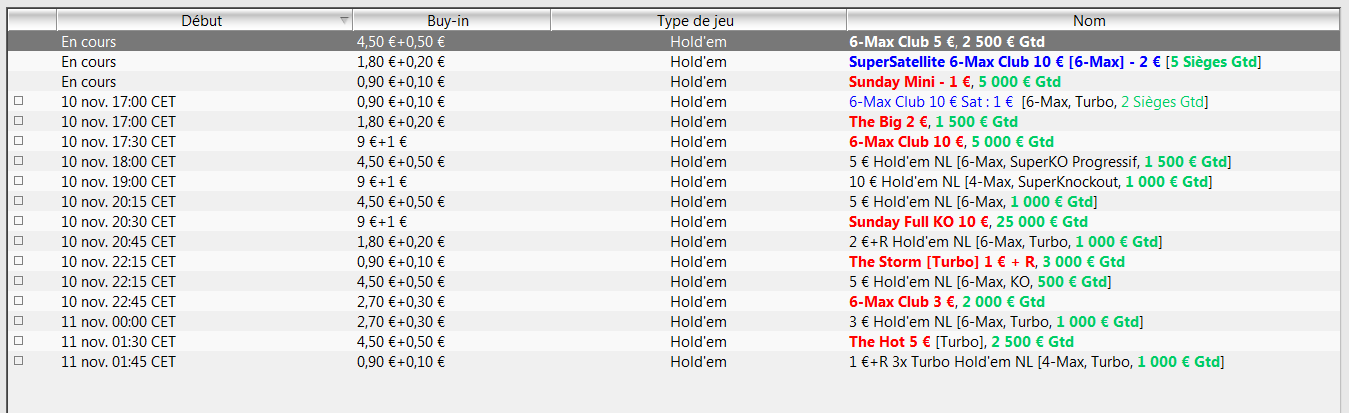Open Sunday Full KO 10 €, 25 000 € Gtd
Screen dimensions: 1349x413
[968, 222]
